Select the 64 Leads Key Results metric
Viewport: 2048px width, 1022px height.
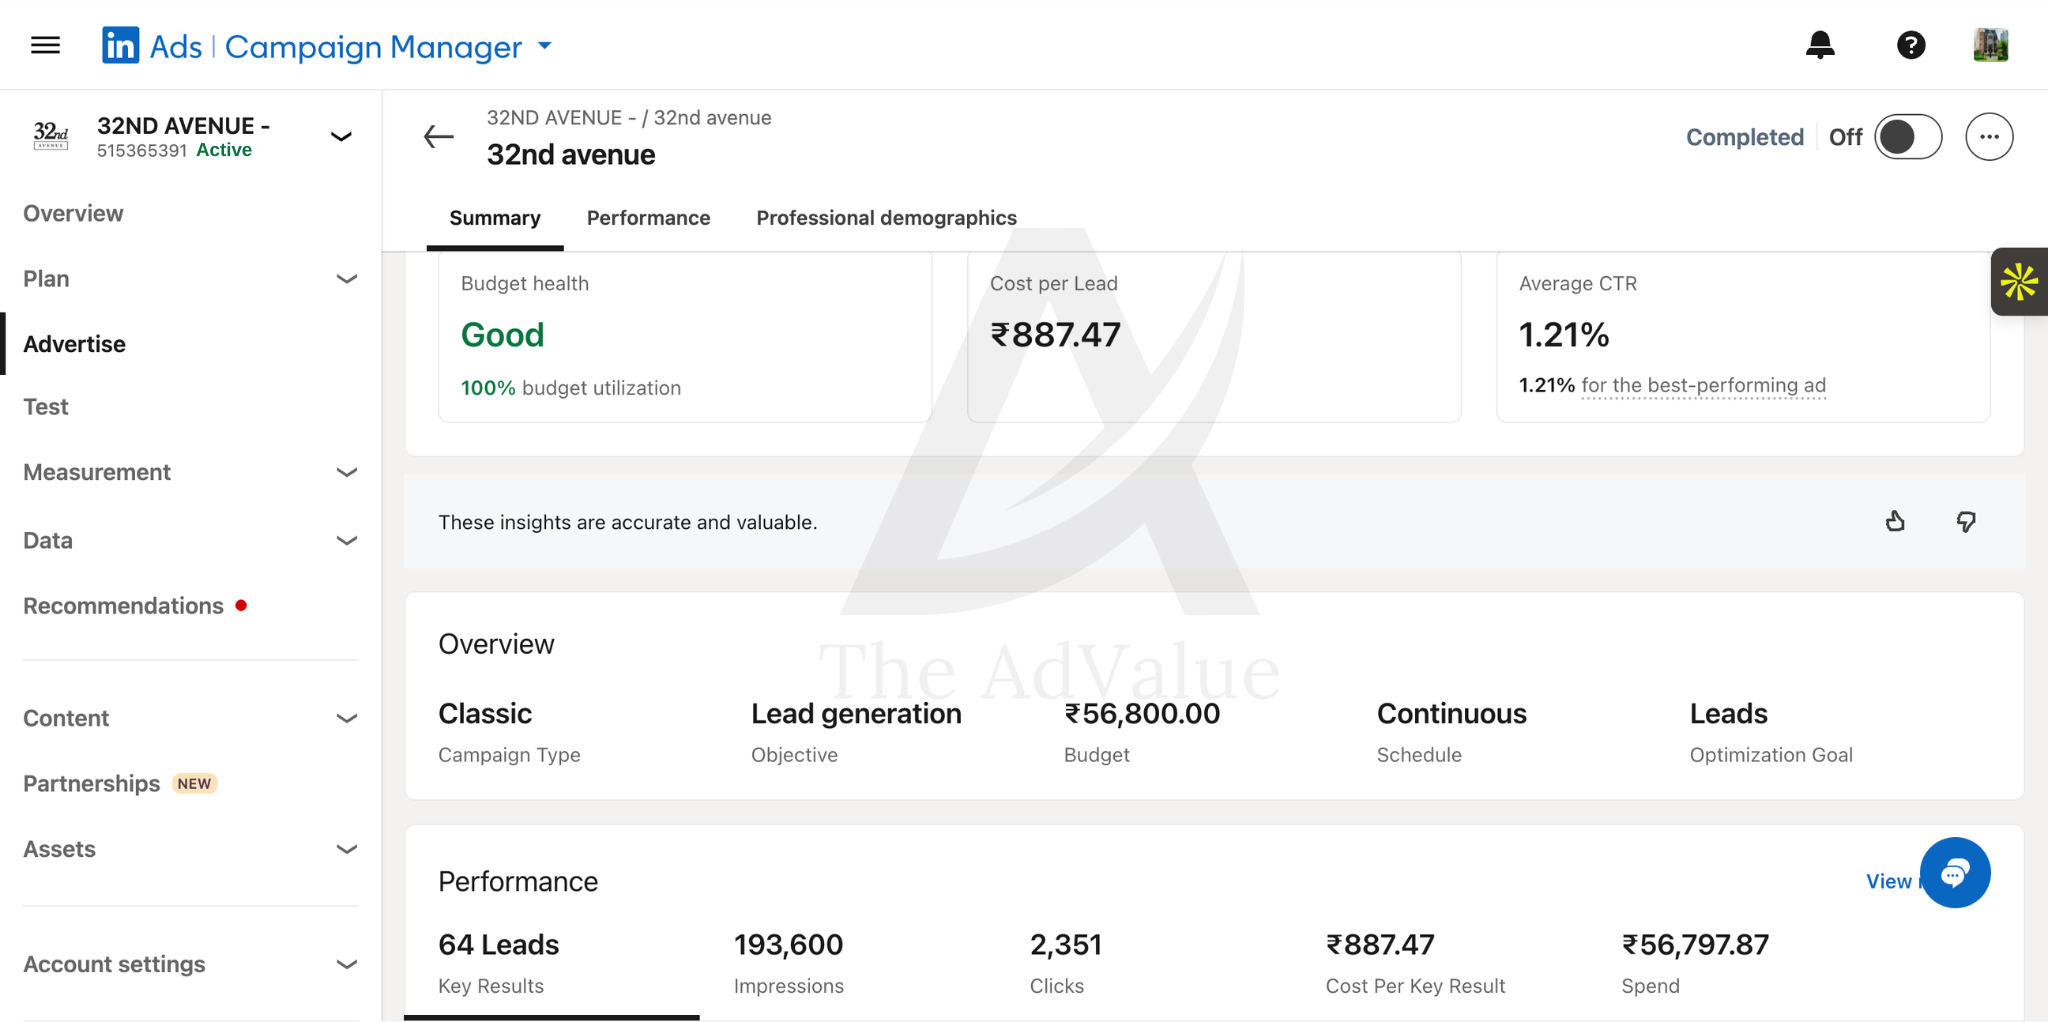[x=551, y=964]
